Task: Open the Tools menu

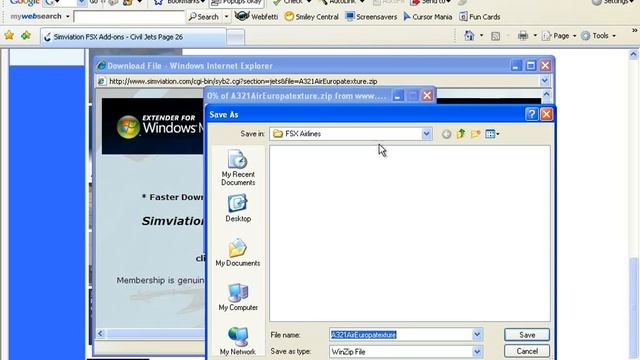Action: [598, 36]
